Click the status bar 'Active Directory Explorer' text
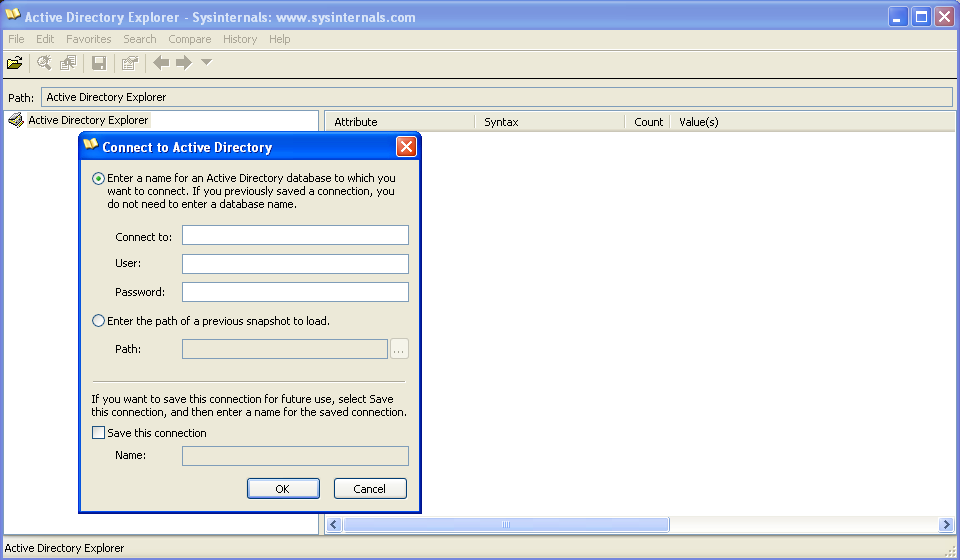 [x=64, y=548]
